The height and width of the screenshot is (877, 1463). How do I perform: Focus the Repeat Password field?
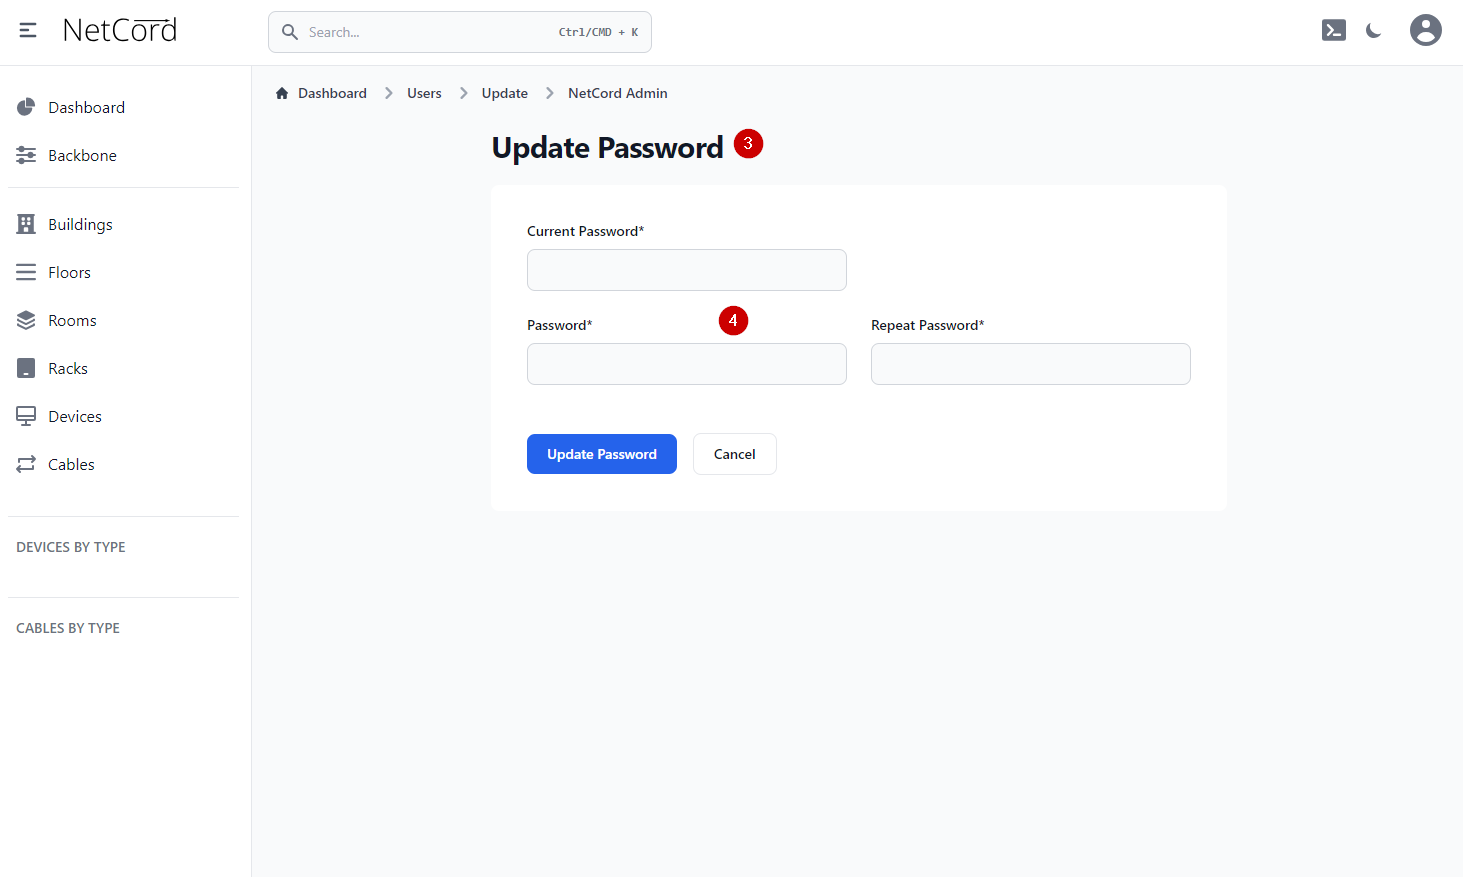tap(1030, 364)
